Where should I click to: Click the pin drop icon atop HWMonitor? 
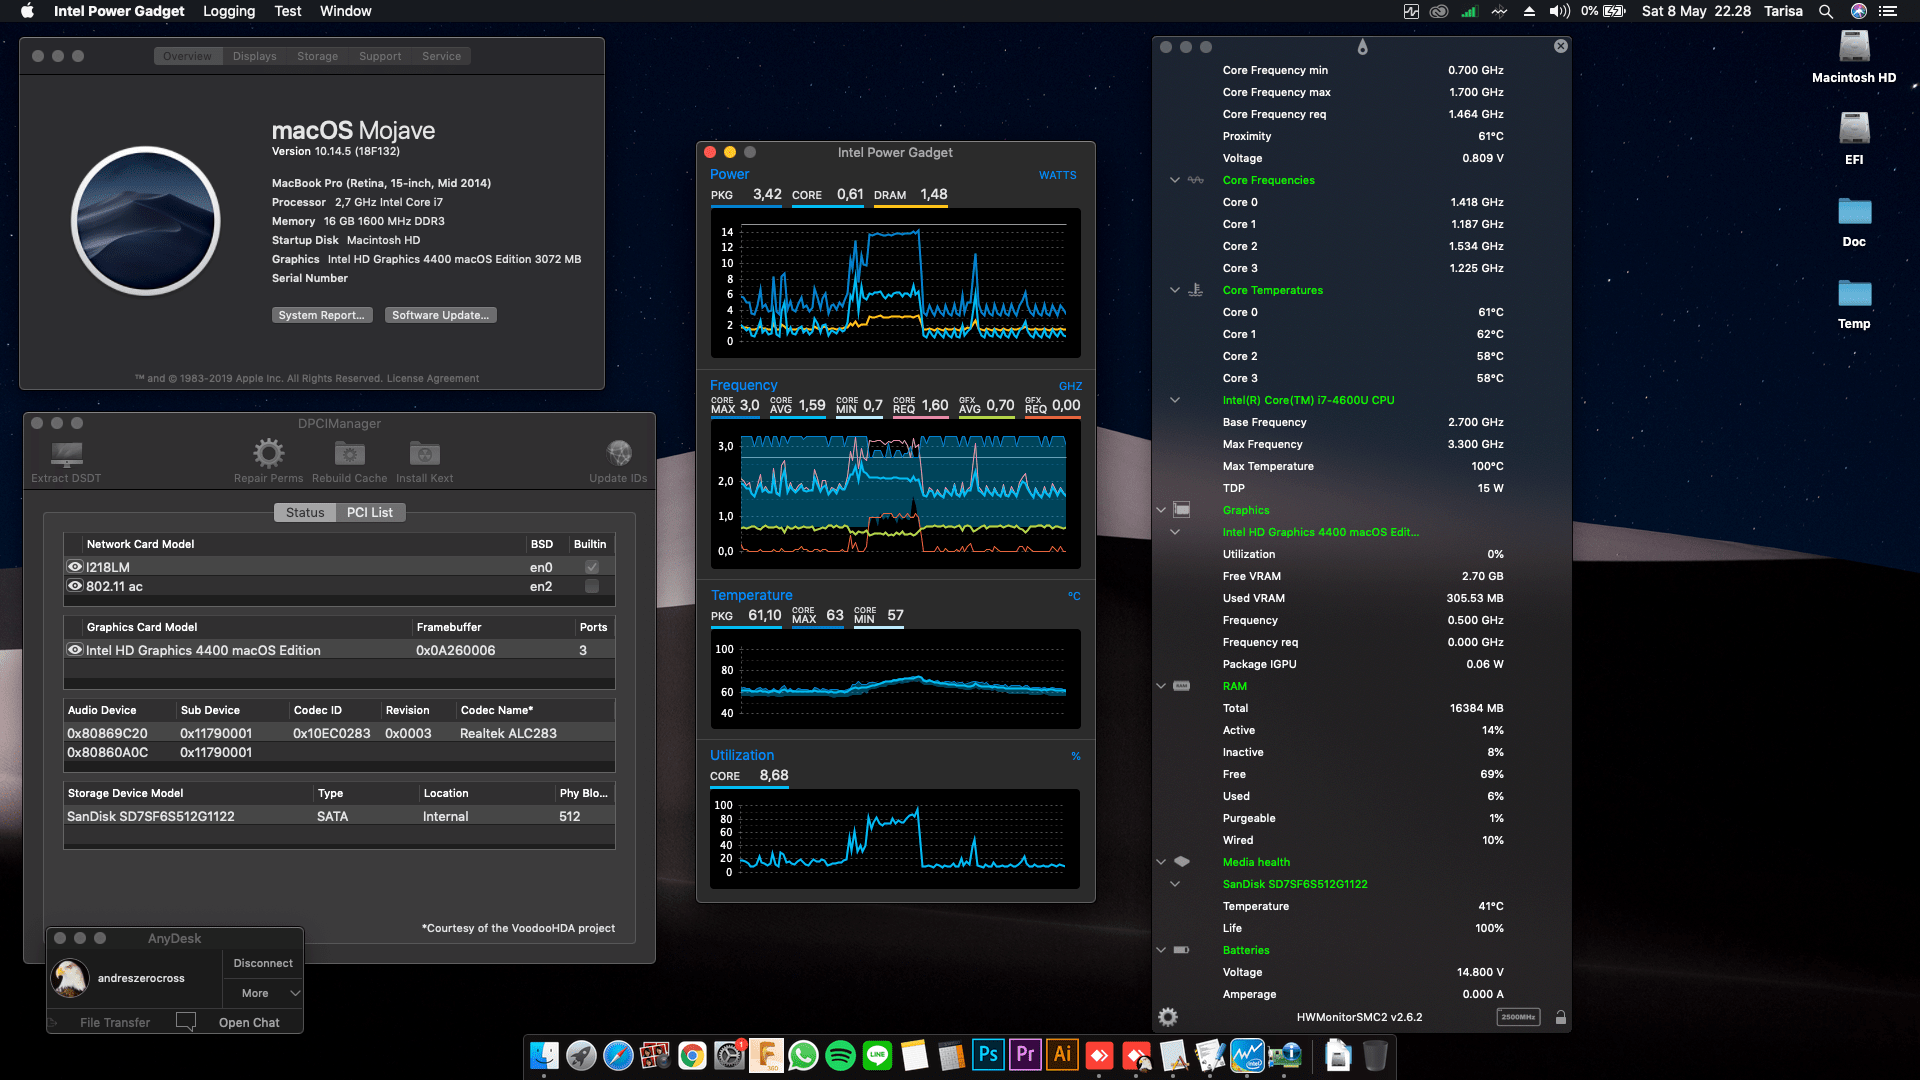click(1362, 46)
